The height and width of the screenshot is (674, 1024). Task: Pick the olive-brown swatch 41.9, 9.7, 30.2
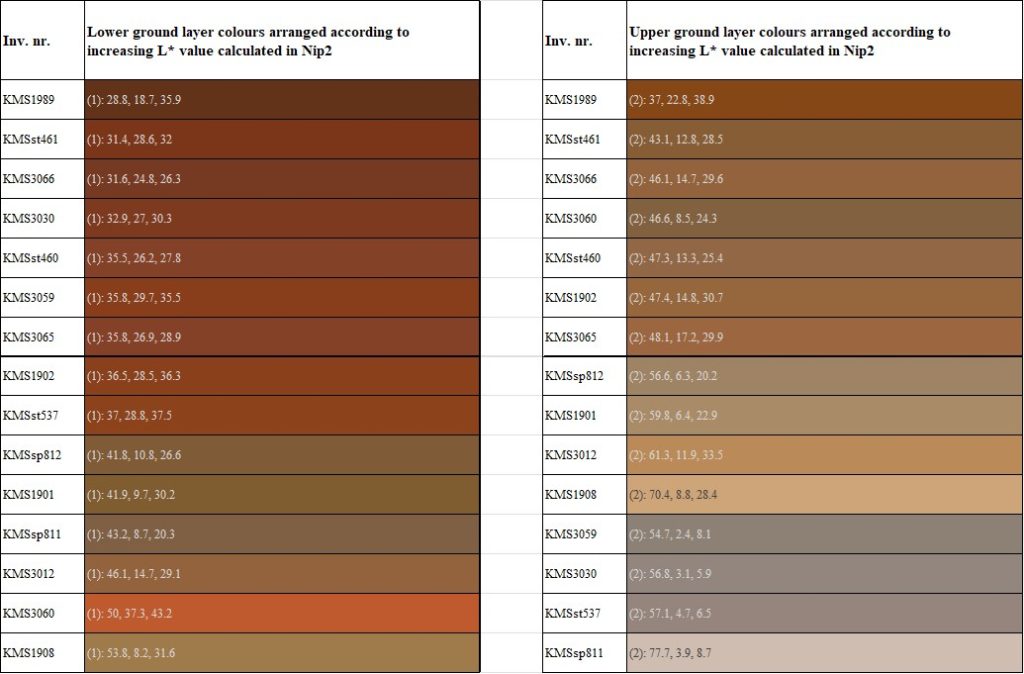[282, 495]
